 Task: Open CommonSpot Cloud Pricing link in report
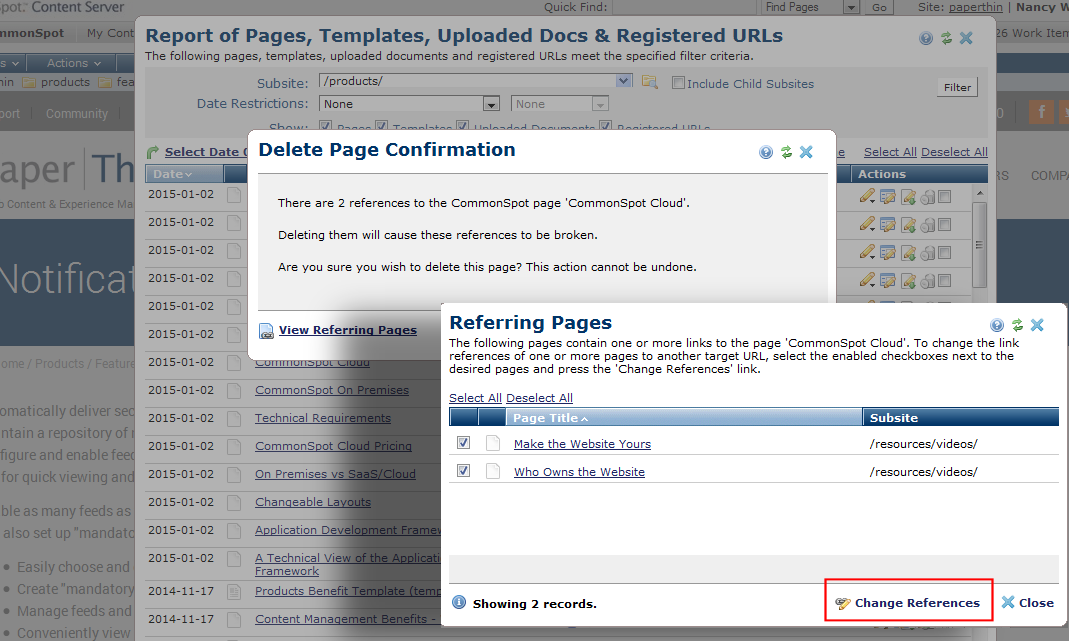[x=333, y=446]
